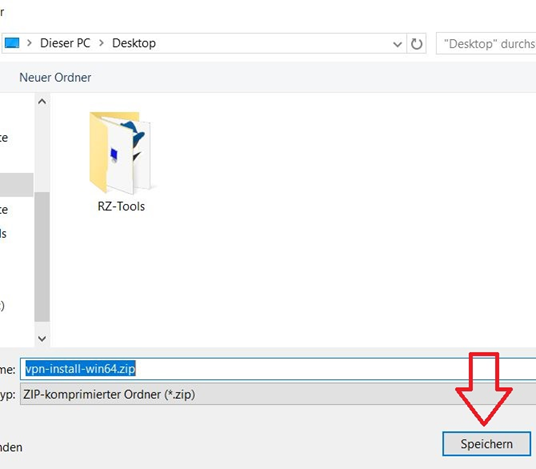Click the navigation pane scrollbar thumb

[x=42, y=257]
